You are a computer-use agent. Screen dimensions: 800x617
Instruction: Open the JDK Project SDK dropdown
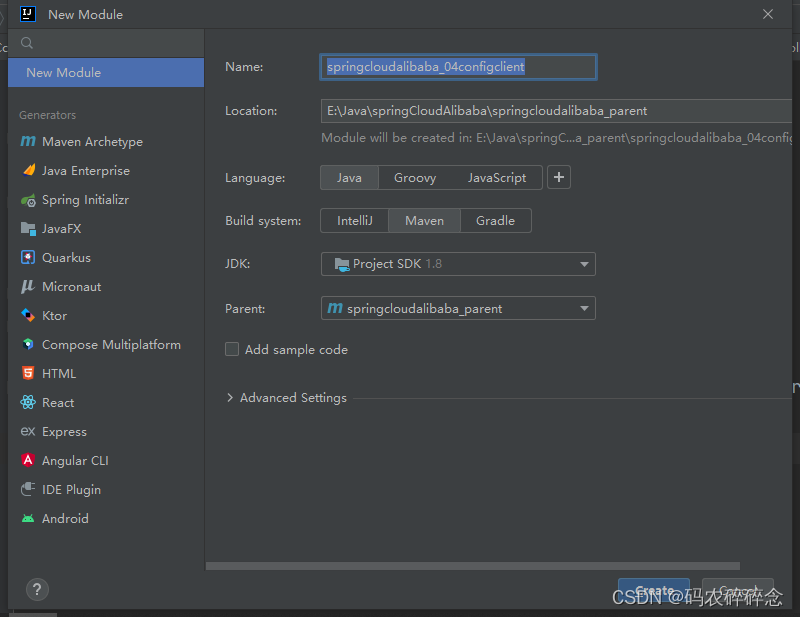[458, 264]
